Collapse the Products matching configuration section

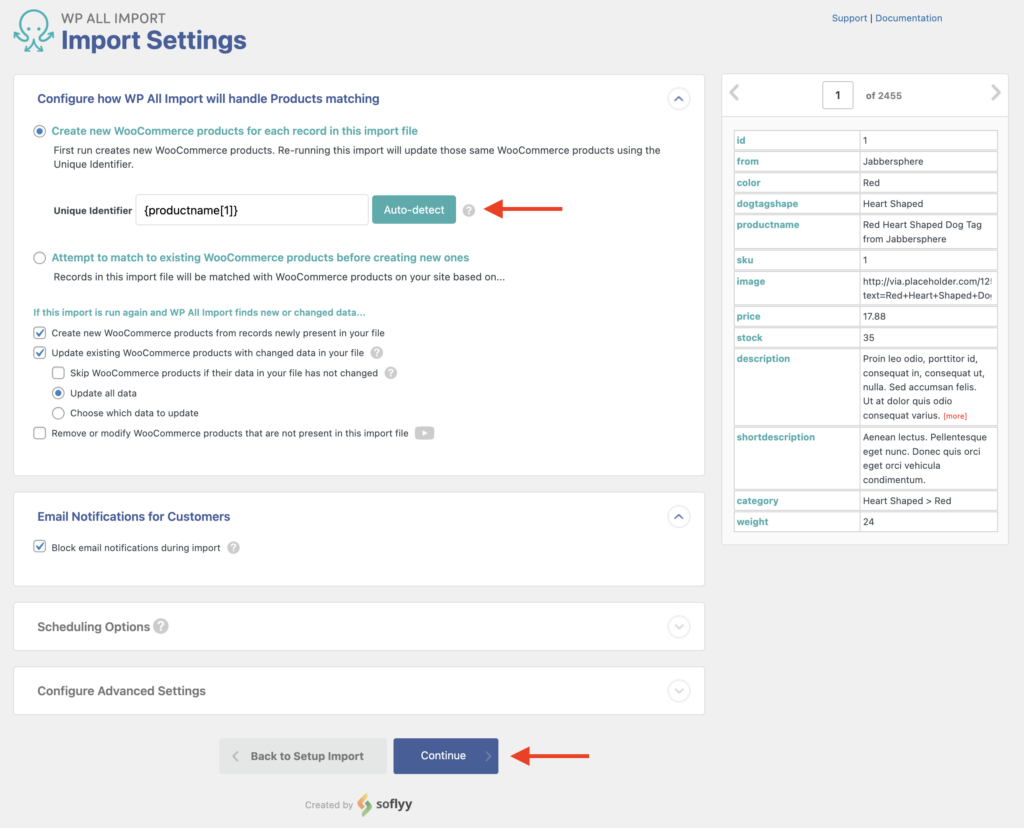point(679,98)
